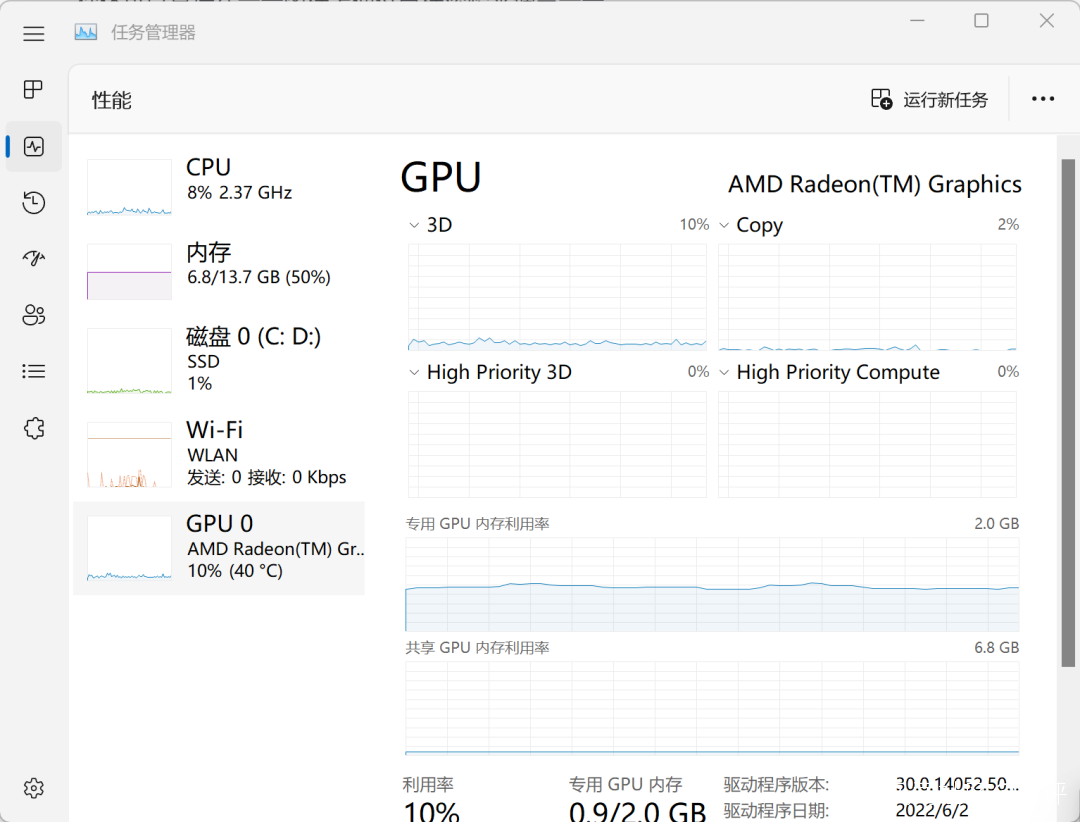The width and height of the screenshot is (1080, 822).
Task: Click 运行新任务 button
Action: [x=929, y=100]
